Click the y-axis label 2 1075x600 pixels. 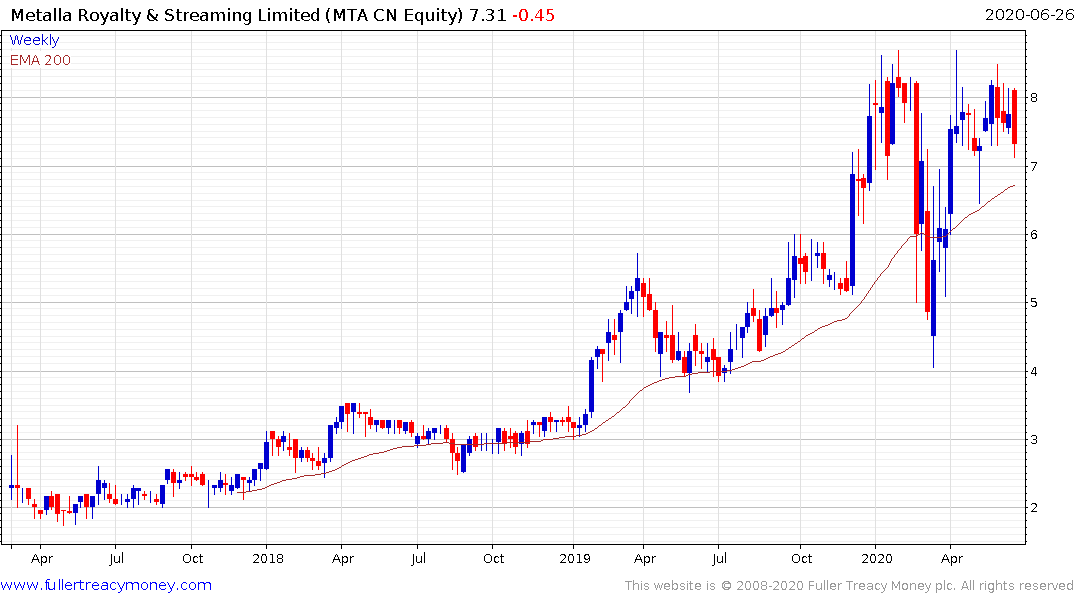(1033, 507)
